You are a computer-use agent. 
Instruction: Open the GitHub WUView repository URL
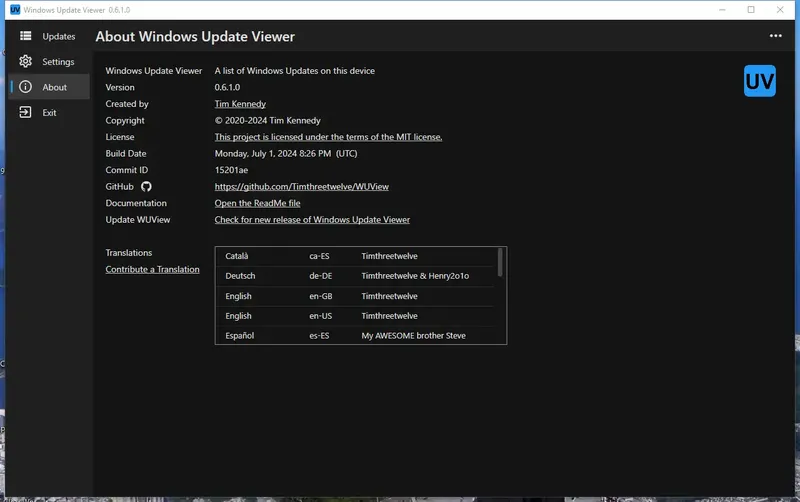(x=302, y=187)
